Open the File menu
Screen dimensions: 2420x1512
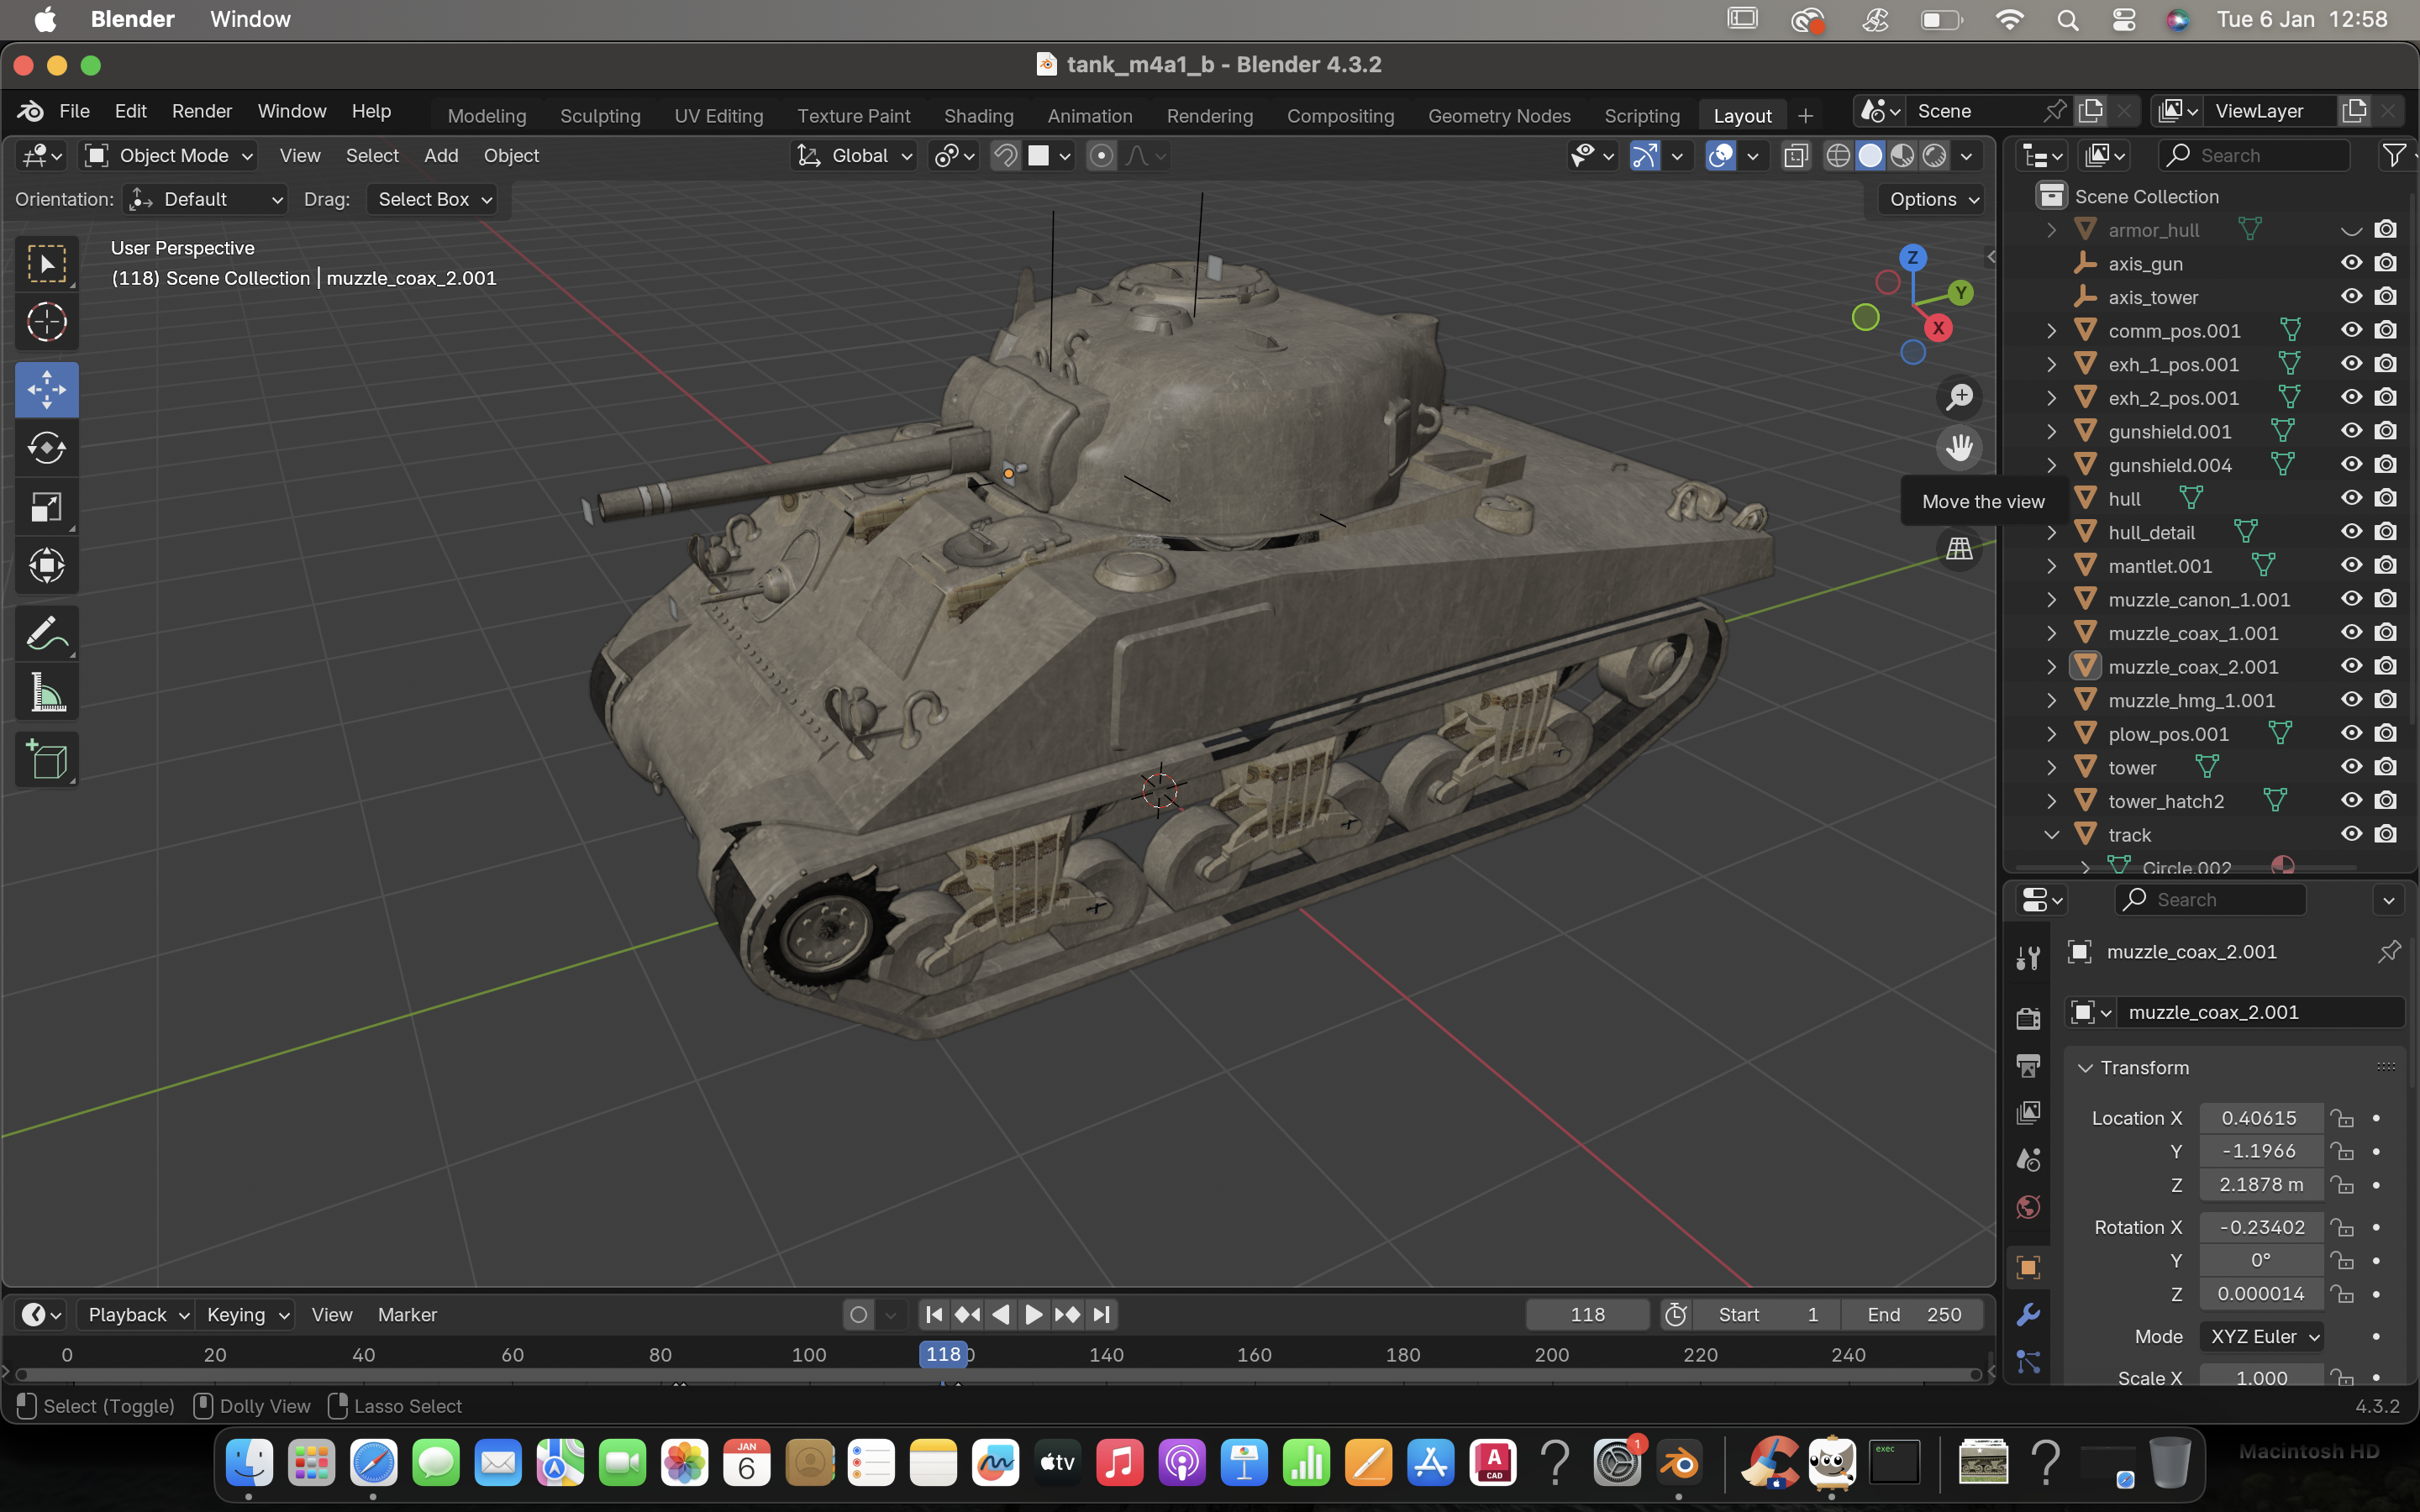coord(74,111)
